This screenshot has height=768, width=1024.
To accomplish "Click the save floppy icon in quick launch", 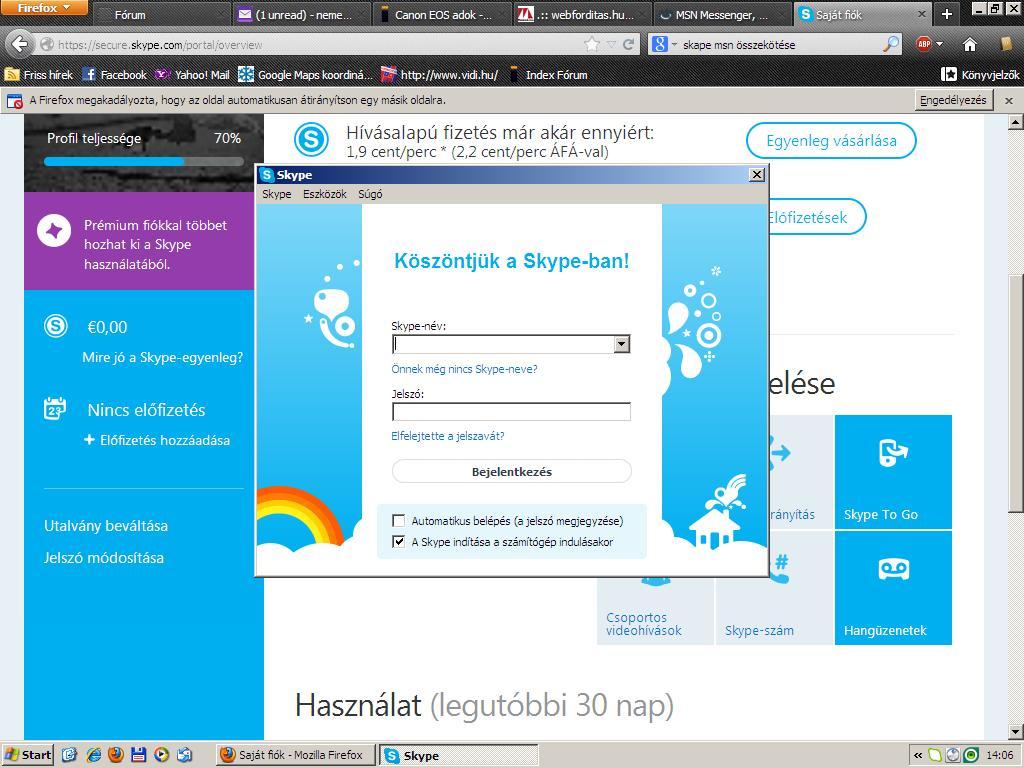I will pyautogui.click(x=138, y=755).
